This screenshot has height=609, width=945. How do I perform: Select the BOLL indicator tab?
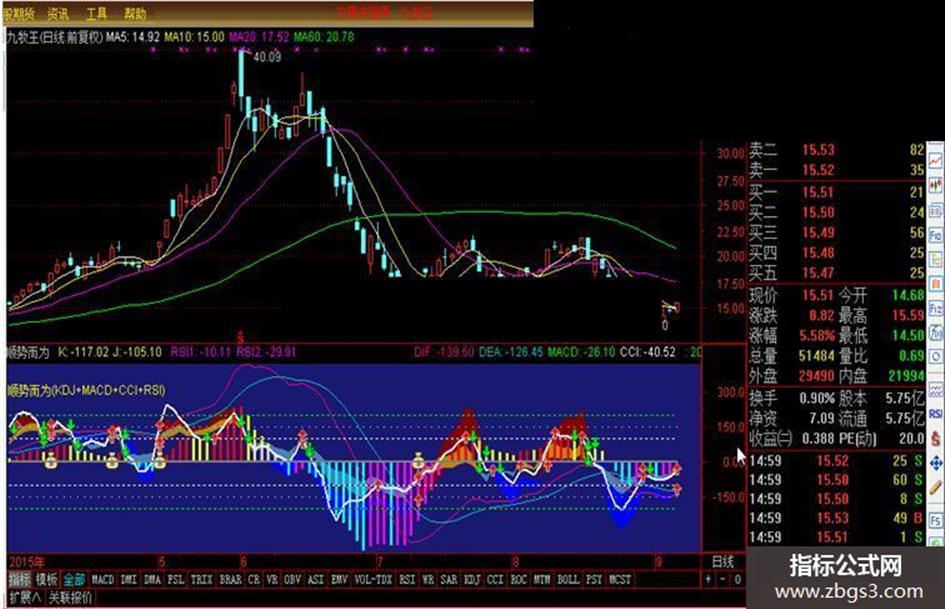[568, 579]
